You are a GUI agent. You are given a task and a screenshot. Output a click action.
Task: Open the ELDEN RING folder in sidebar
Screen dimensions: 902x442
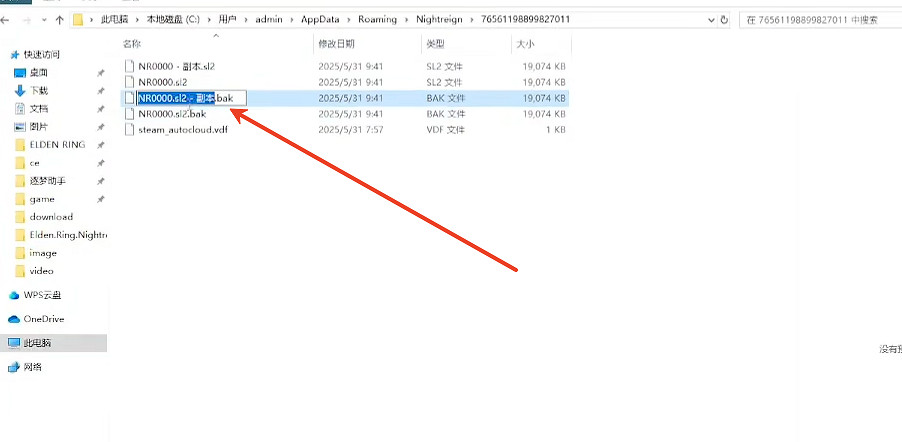pyautogui.click(x=57, y=145)
